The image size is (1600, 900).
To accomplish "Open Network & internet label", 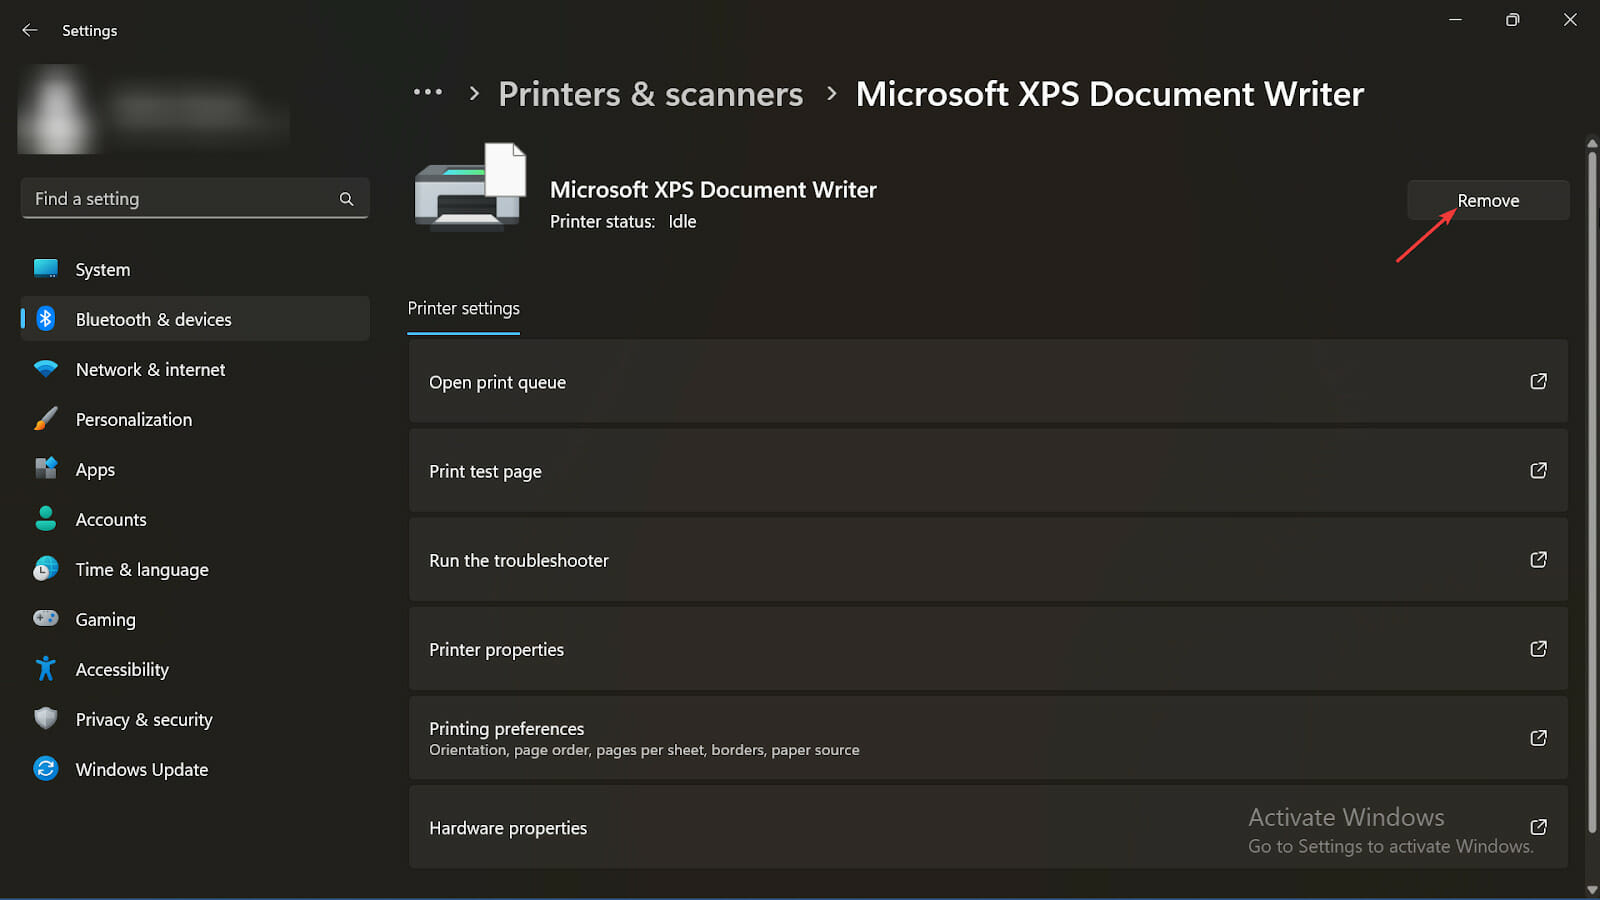I will 150,369.
